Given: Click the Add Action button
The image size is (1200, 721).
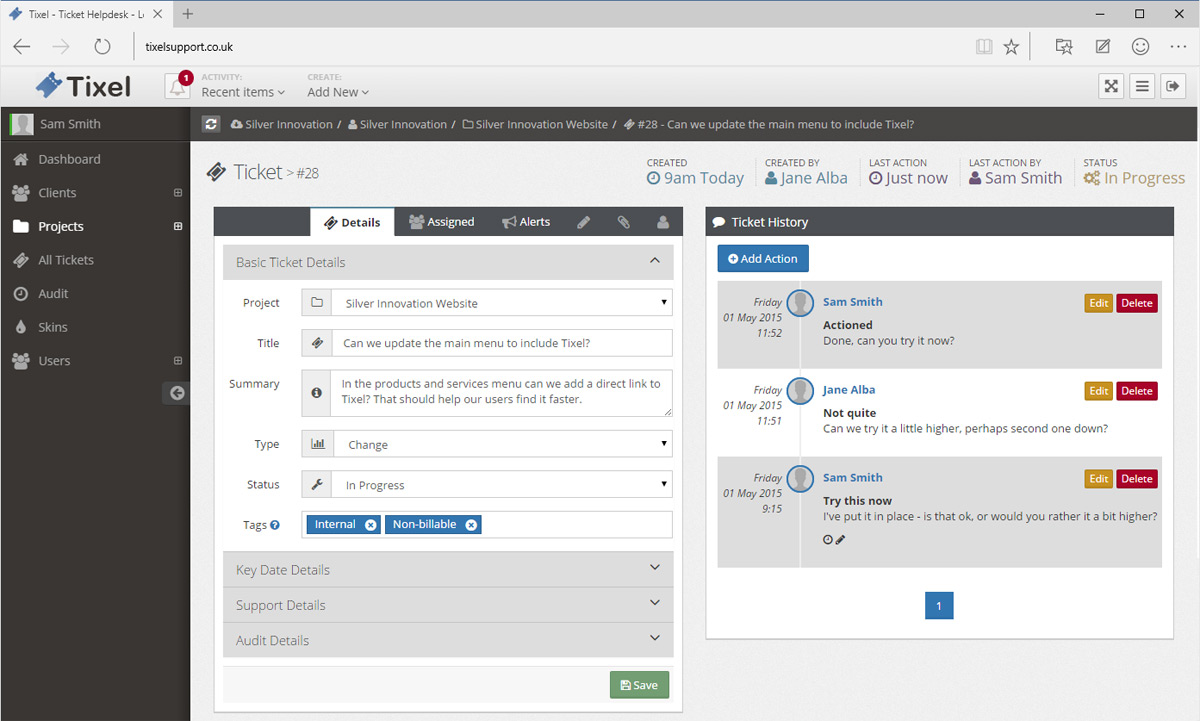Looking at the screenshot, I should pyautogui.click(x=763, y=259).
